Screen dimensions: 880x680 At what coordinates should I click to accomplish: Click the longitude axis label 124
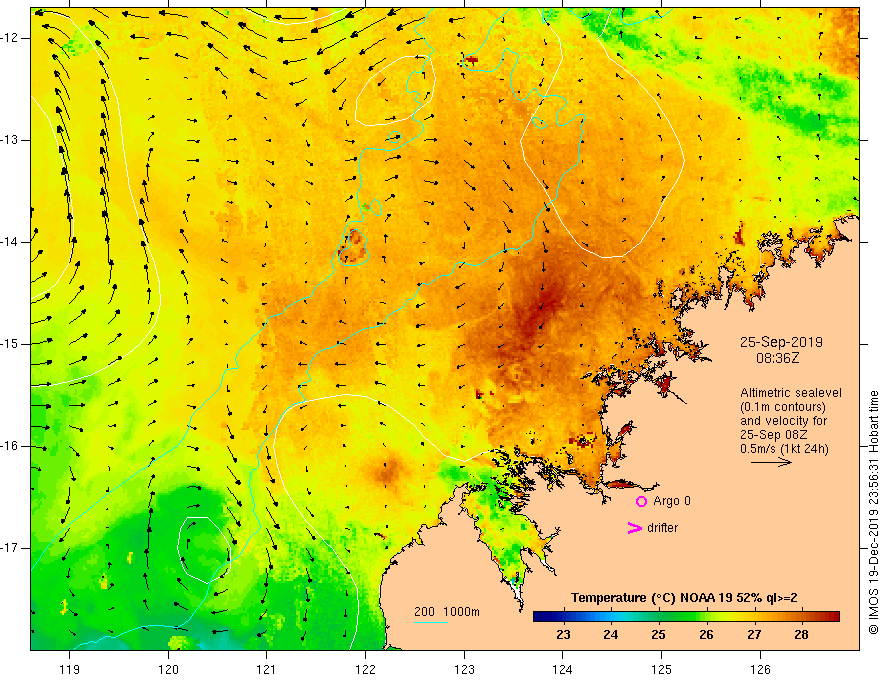(x=562, y=669)
